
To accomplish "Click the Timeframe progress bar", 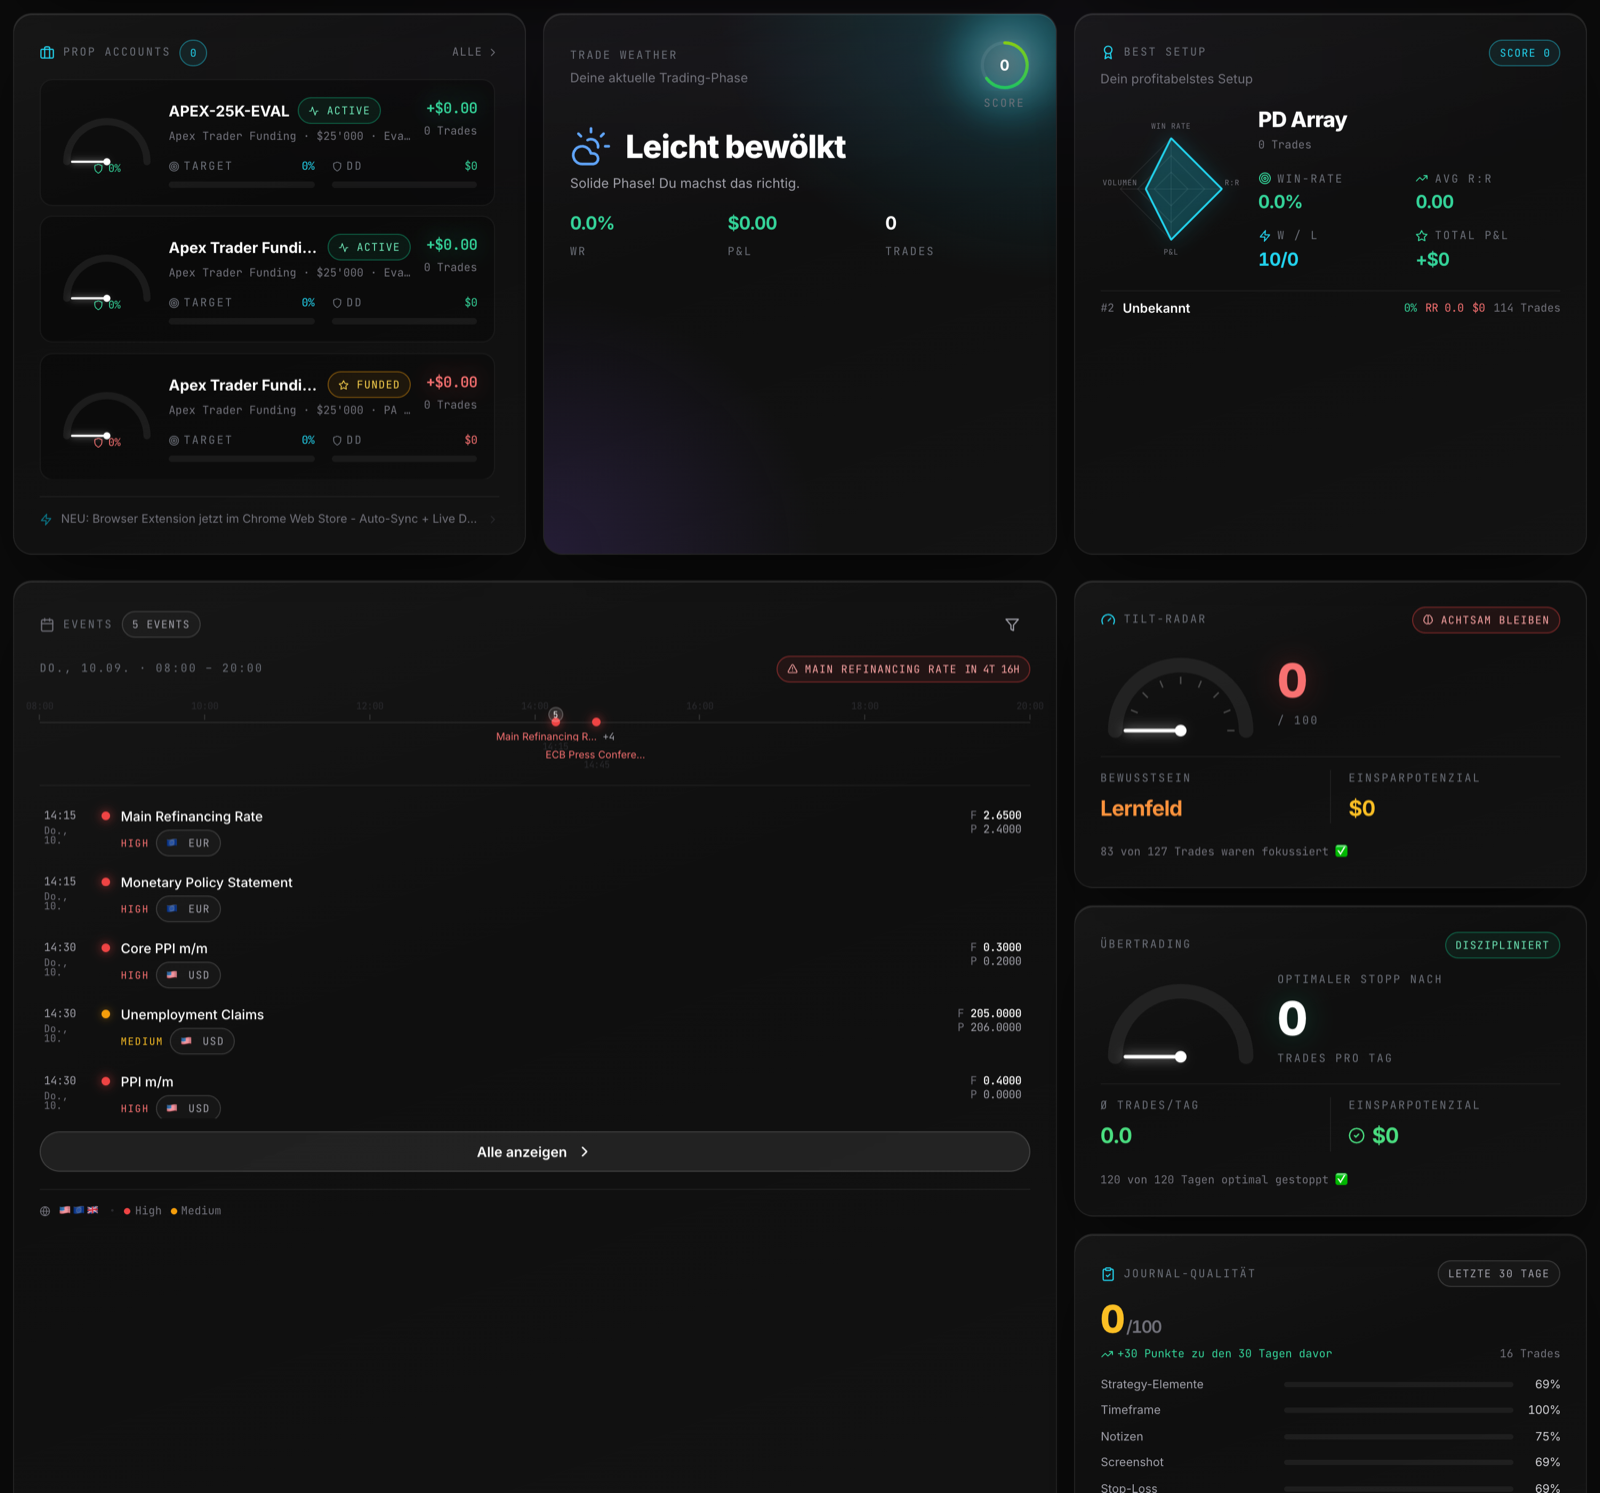I will (1398, 1410).
